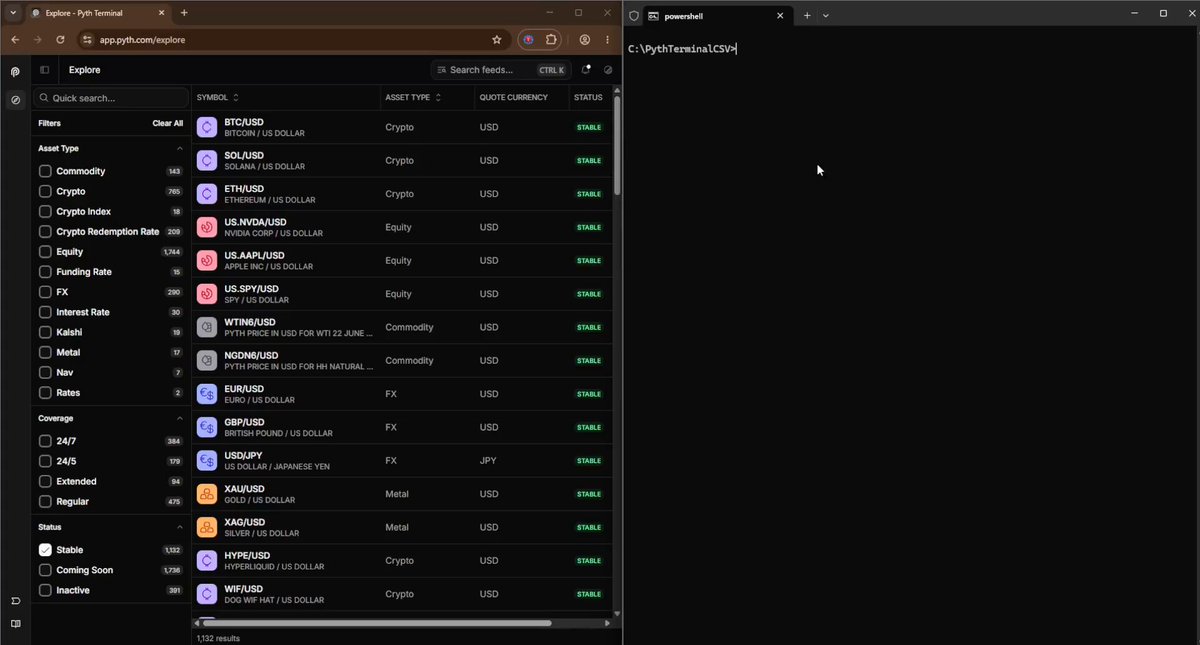Bookmark this page with the star icon
This screenshot has height=645, width=1200.
[x=497, y=40]
